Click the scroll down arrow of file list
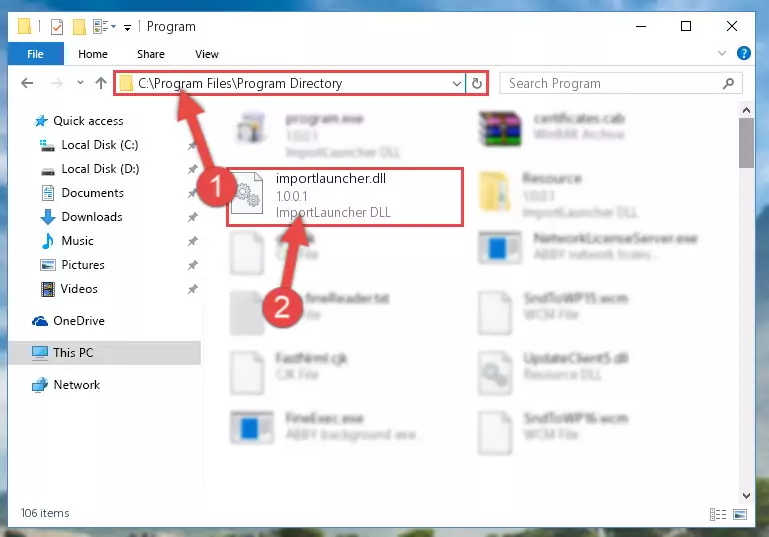This screenshot has height=537, width=769. coord(746,495)
